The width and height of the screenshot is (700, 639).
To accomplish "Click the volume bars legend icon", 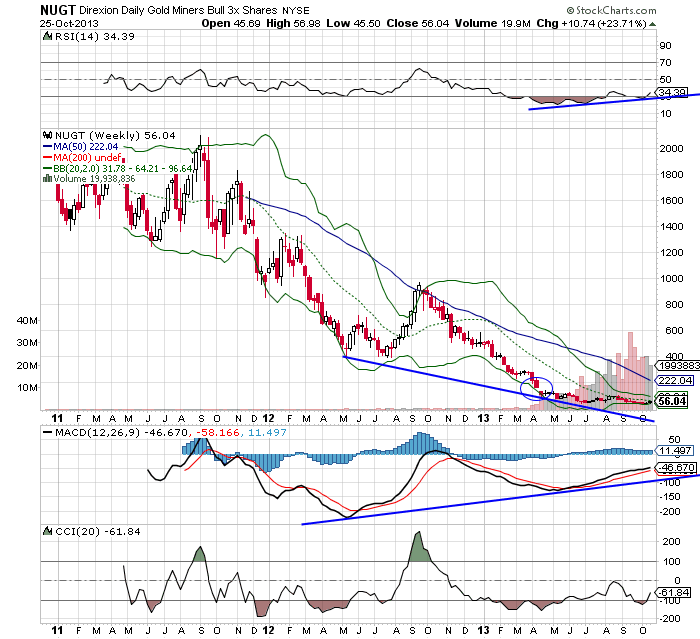I will [x=48, y=179].
